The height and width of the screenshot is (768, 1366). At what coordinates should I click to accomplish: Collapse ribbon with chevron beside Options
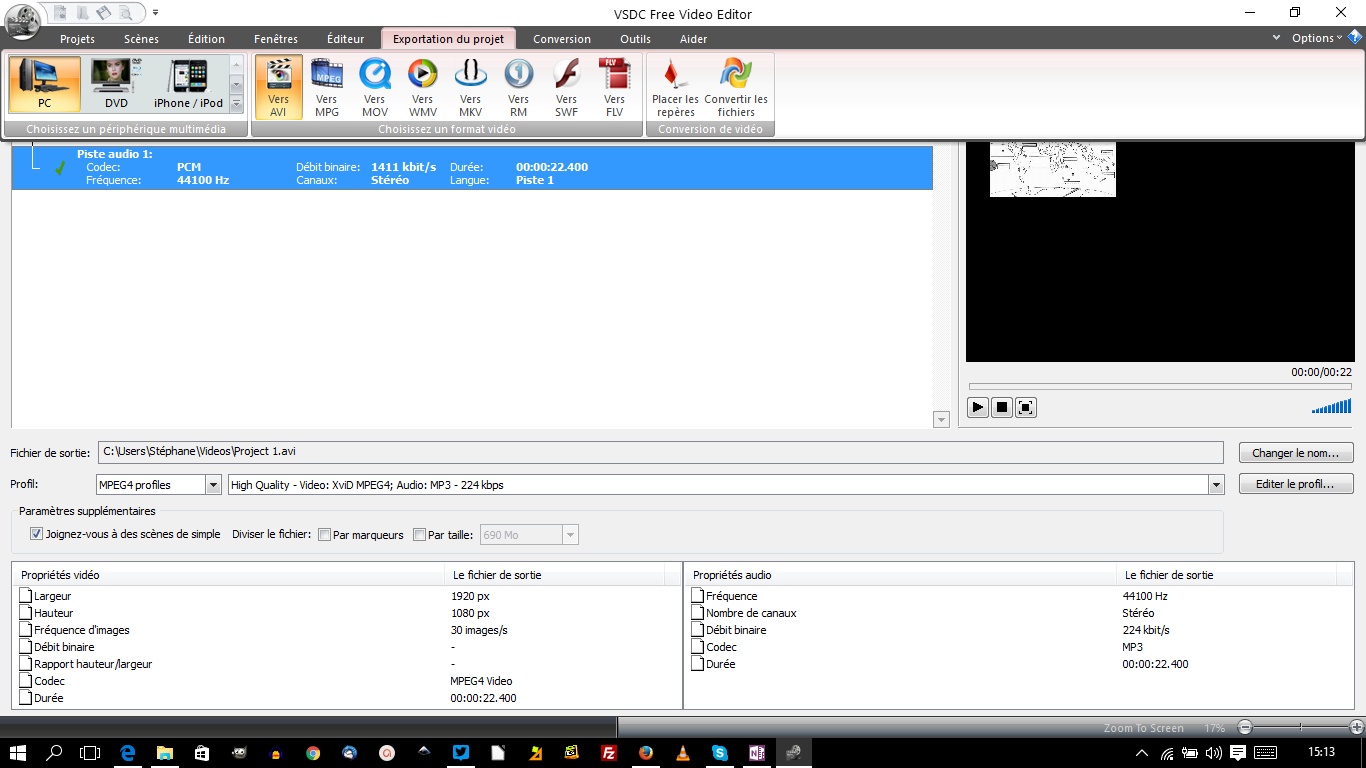(1276, 38)
